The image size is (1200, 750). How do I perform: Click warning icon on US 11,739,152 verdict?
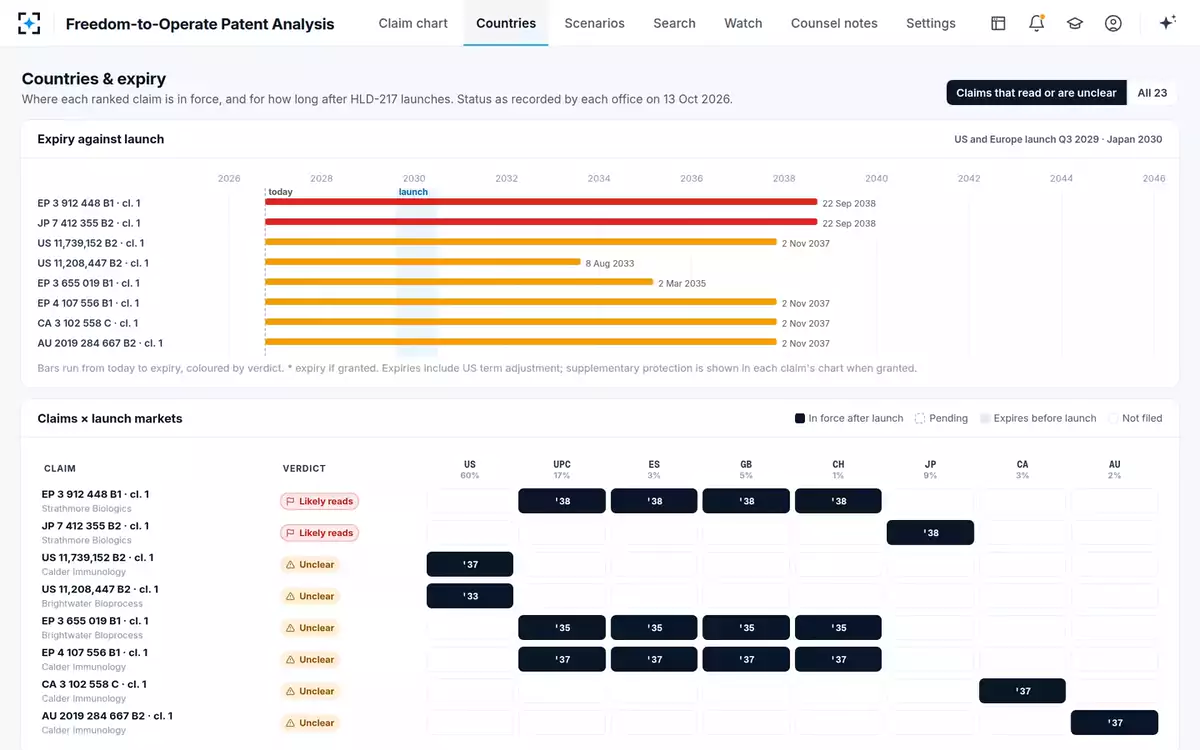(x=290, y=565)
